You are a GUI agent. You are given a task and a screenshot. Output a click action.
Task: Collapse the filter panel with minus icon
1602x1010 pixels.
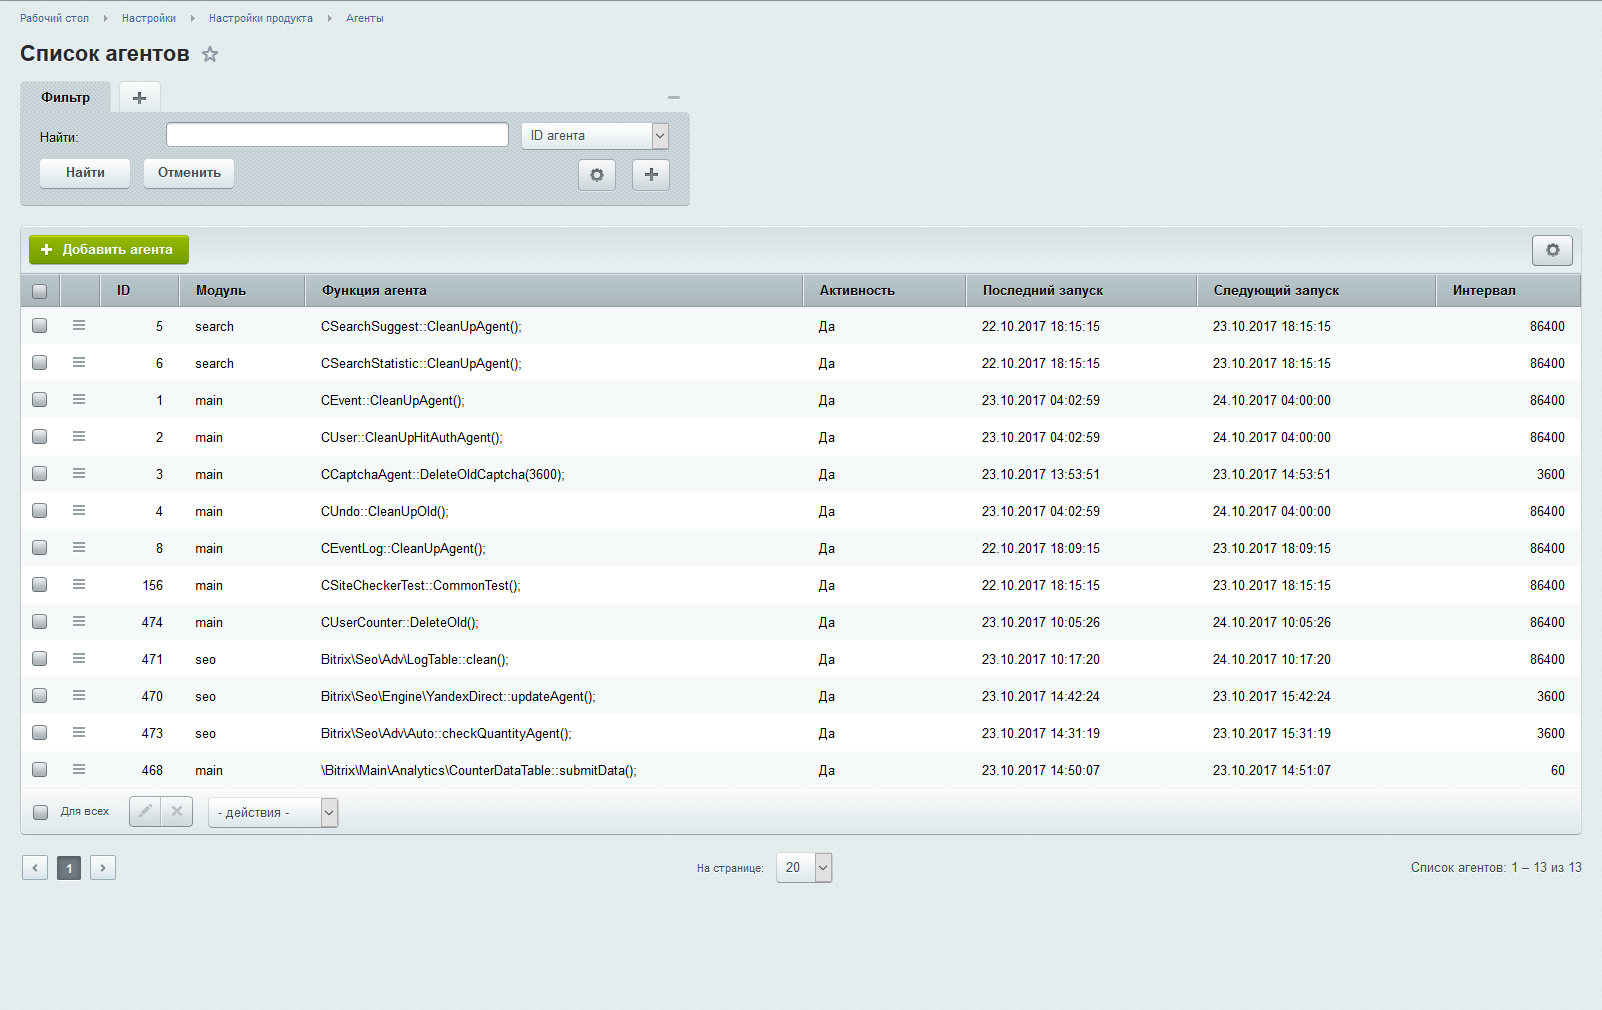coord(674,97)
